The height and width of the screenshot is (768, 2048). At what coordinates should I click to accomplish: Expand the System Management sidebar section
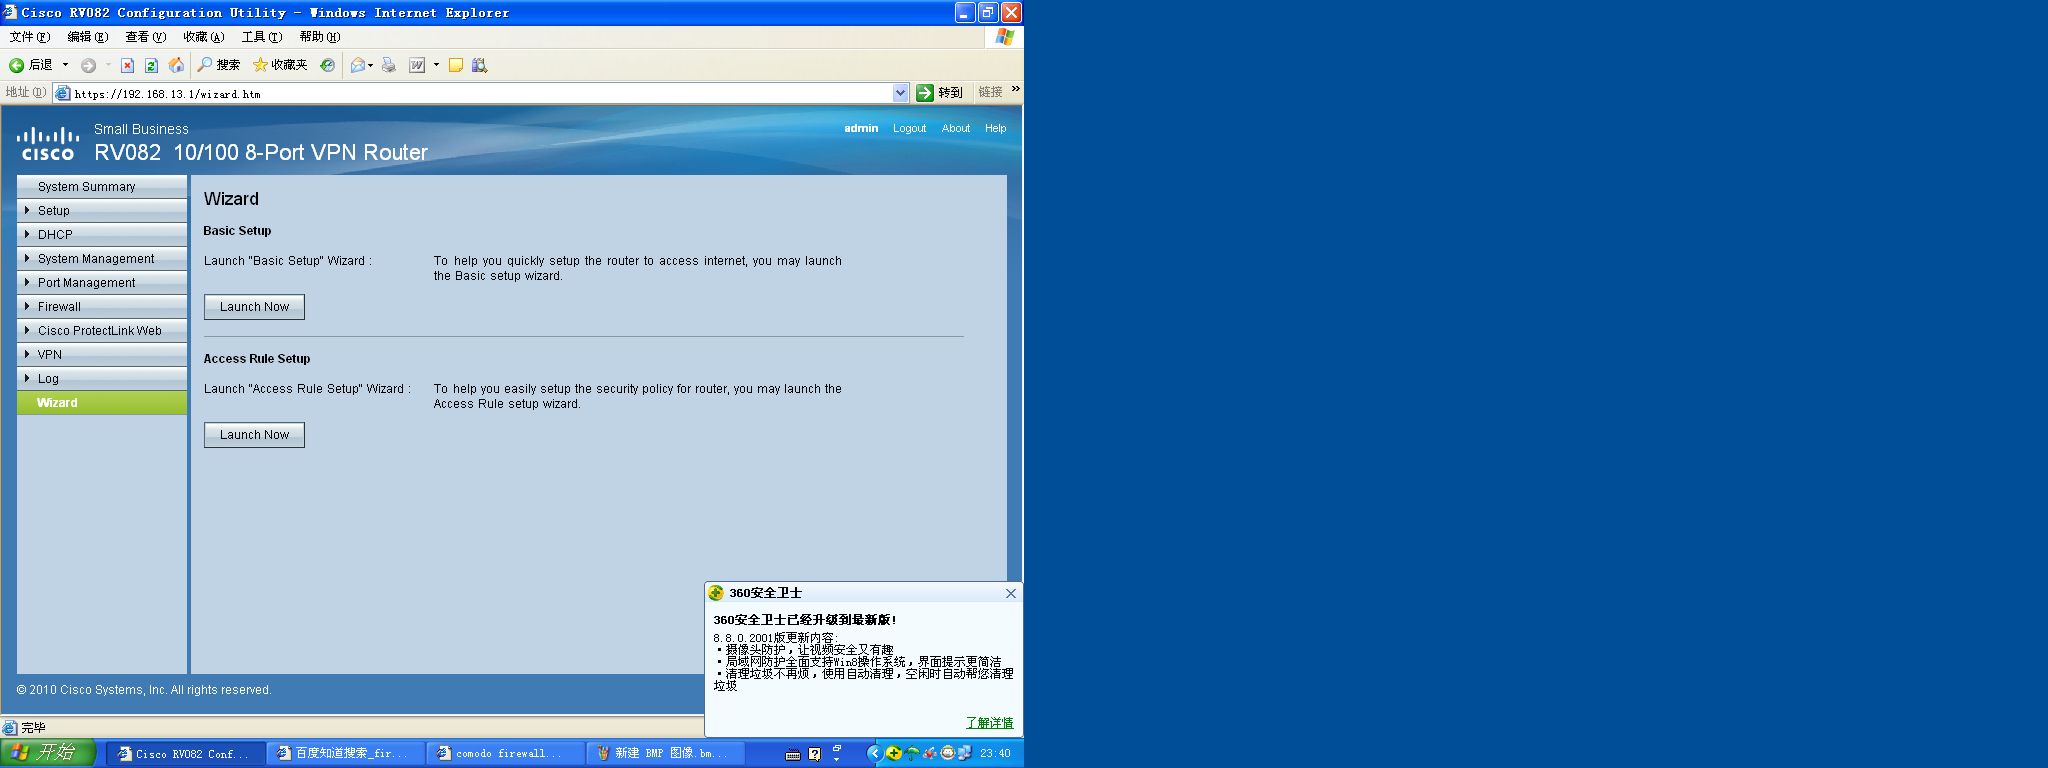point(102,259)
